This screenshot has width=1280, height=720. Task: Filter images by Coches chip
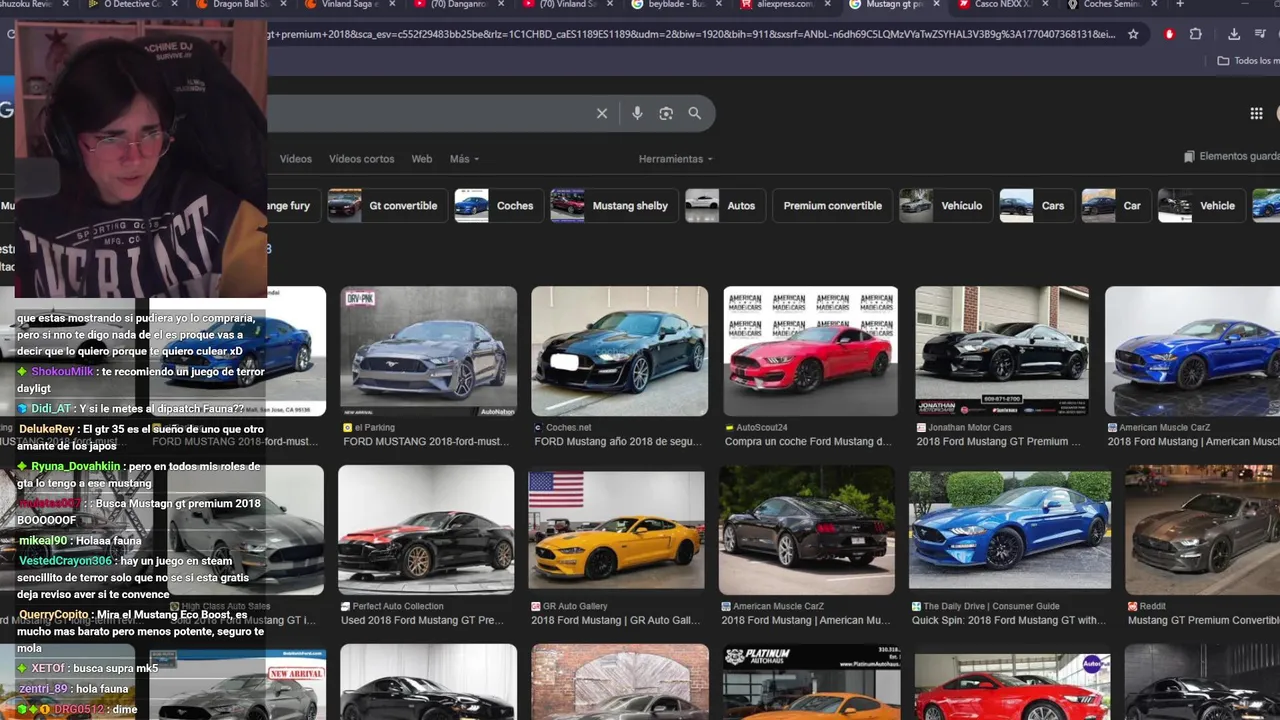click(498, 206)
